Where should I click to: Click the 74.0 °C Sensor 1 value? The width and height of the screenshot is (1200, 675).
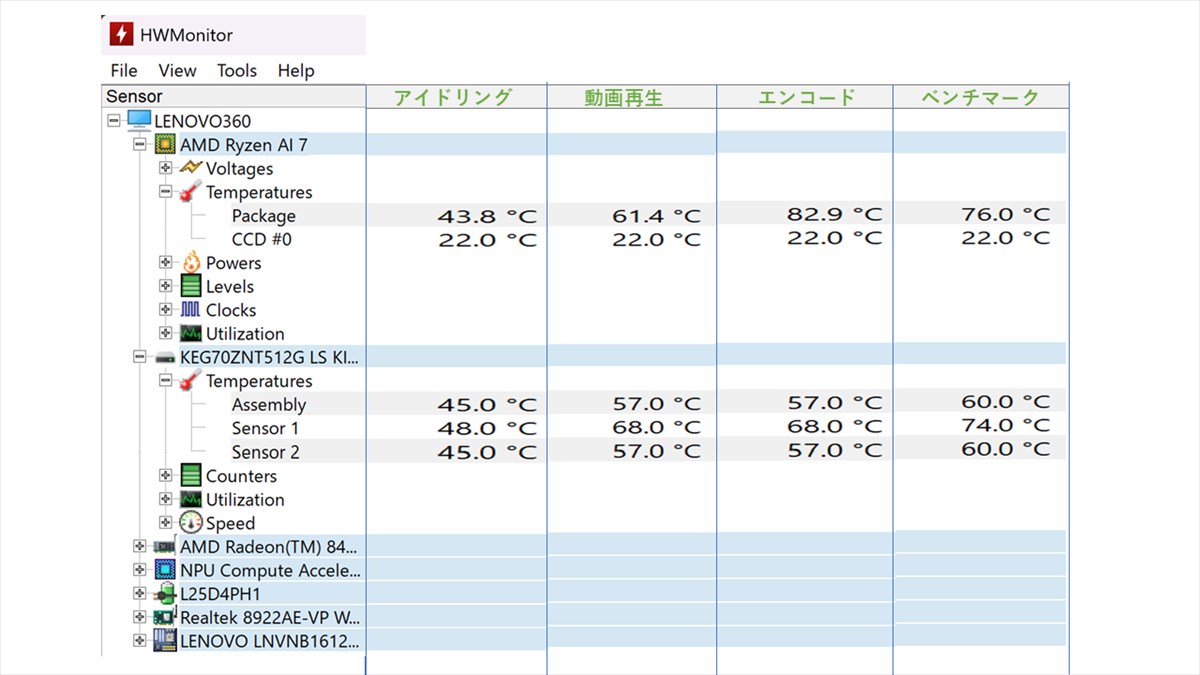pyautogui.click(x=1005, y=425)
